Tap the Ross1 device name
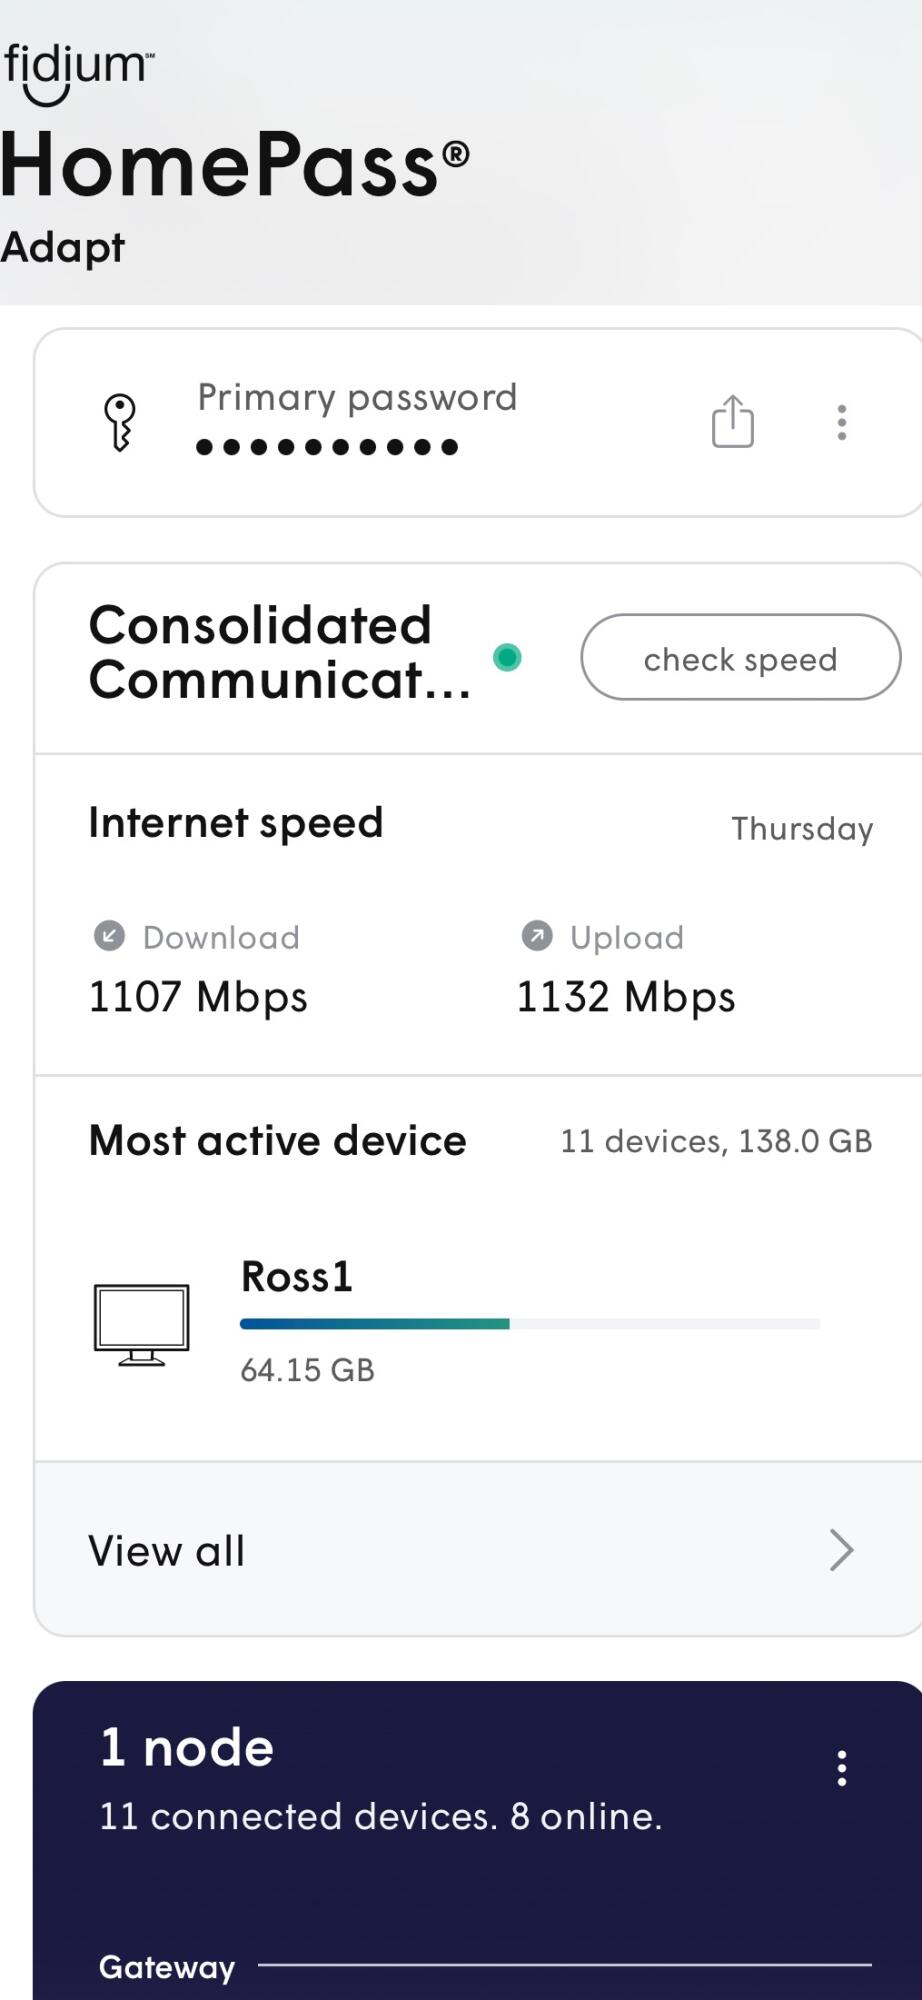The height and width of the screenshot is (2000, 922). click(x=297, y=1277)
